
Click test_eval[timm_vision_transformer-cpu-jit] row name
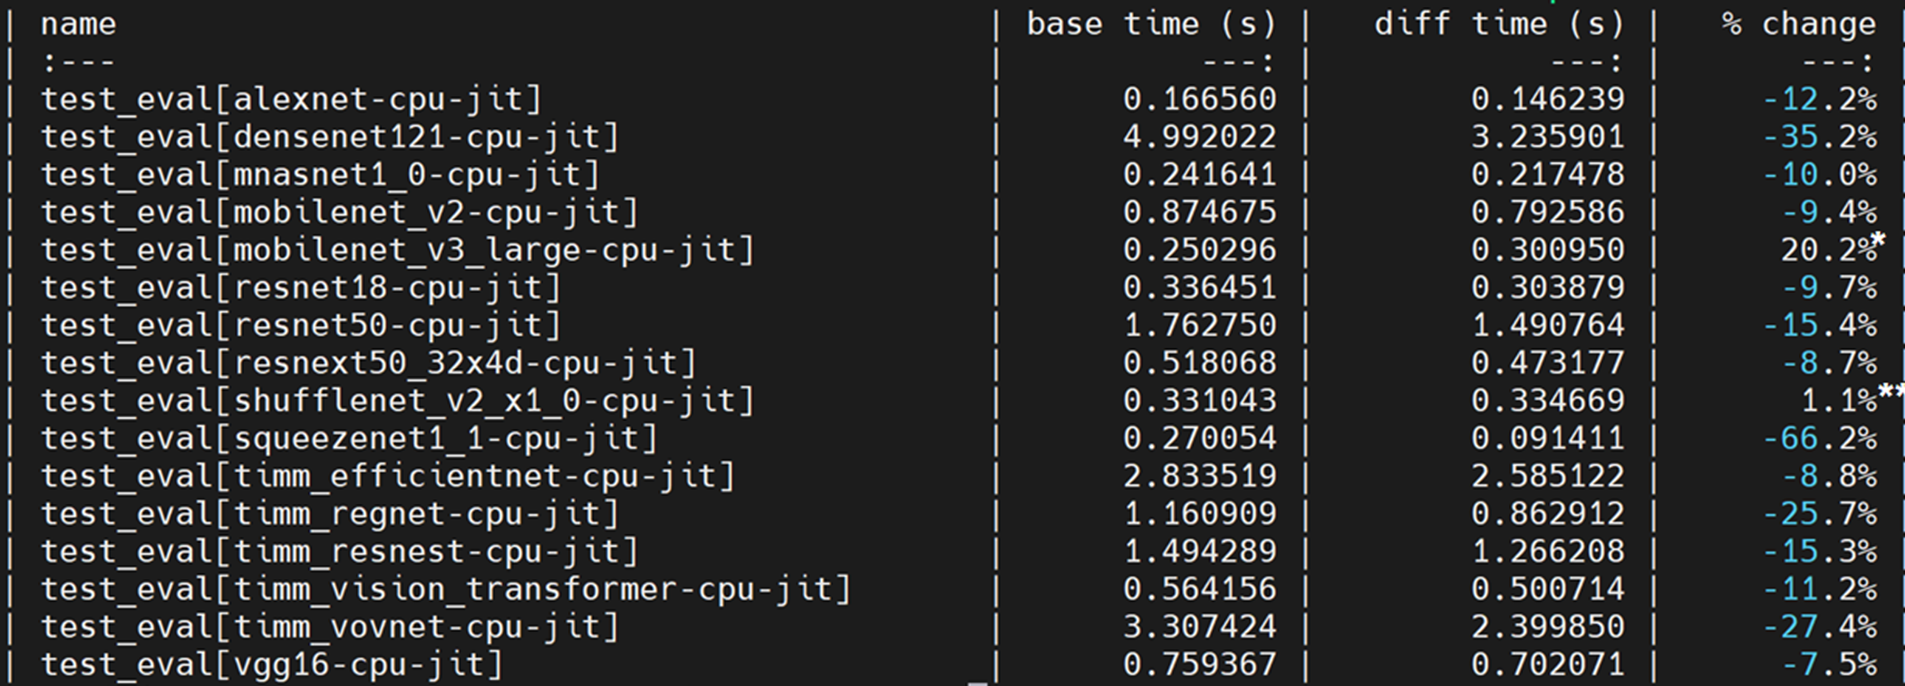point(446,589)
